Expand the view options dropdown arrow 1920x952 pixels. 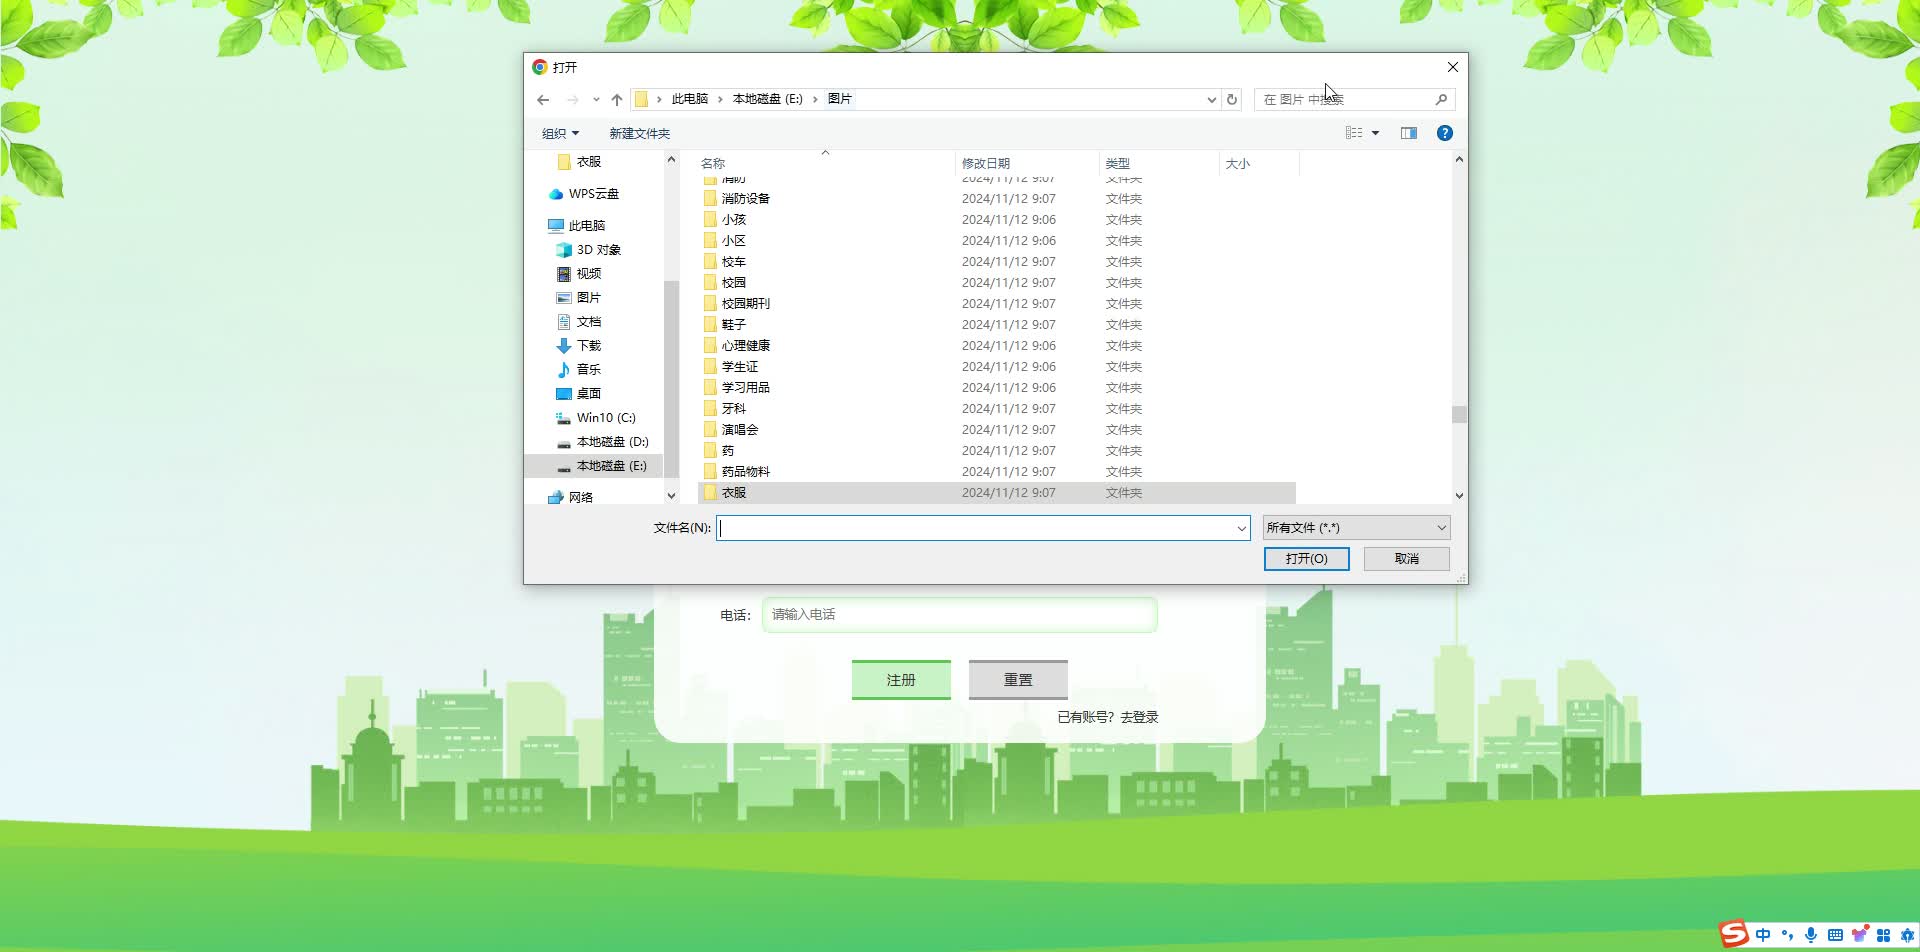1375,133
